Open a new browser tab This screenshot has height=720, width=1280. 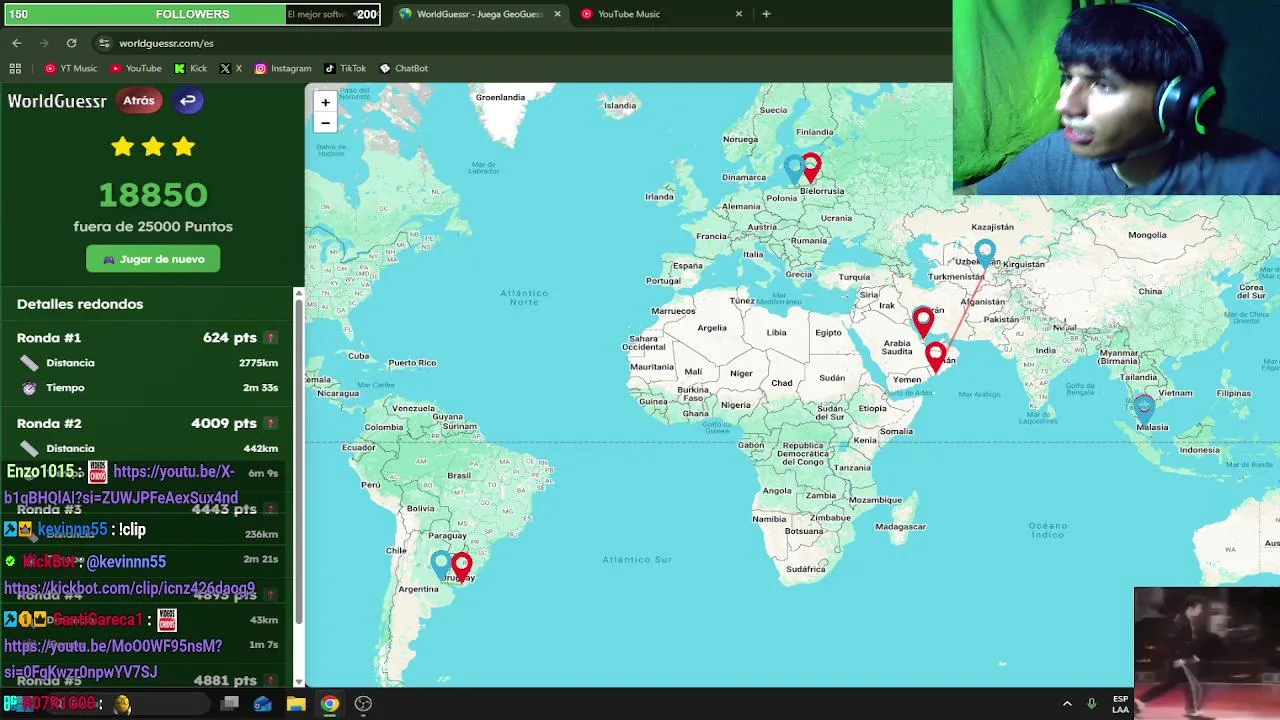(766, 14)
